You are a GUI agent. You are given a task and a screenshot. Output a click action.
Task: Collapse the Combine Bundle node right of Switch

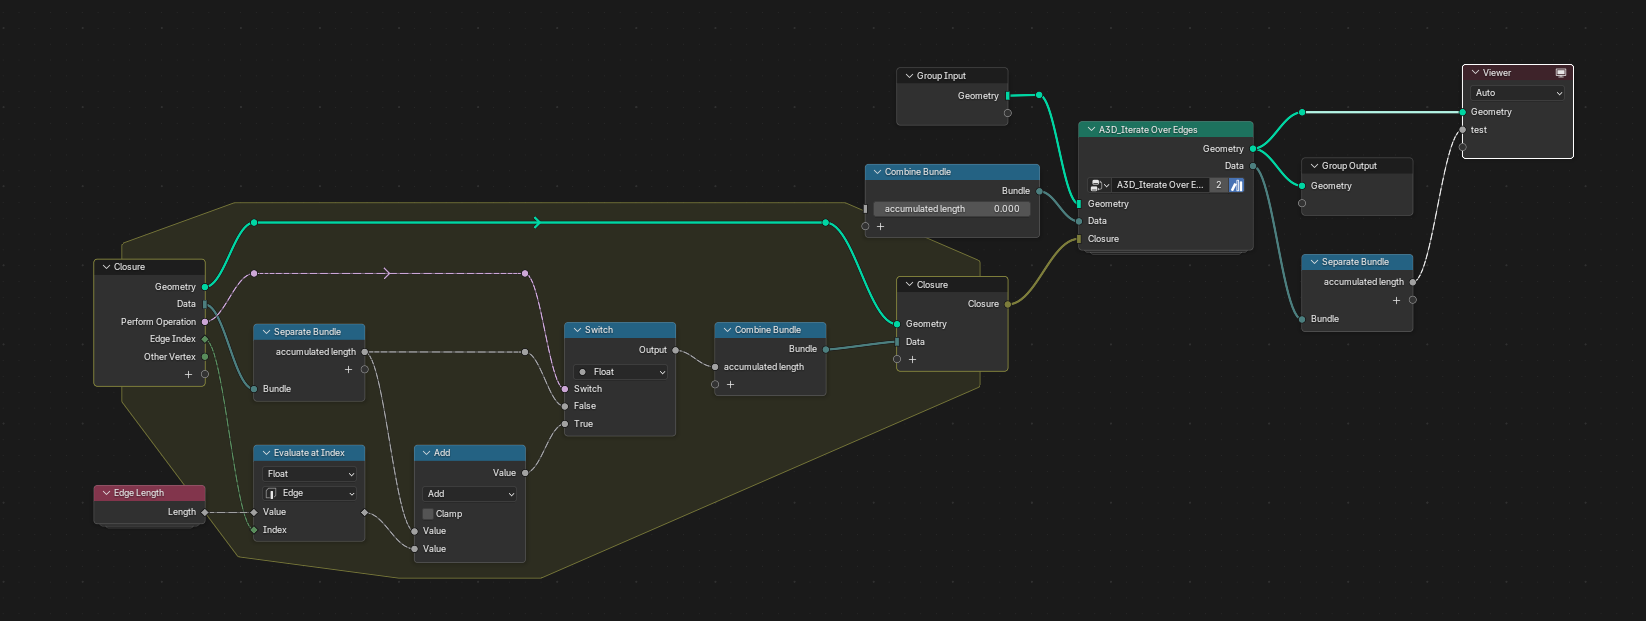(727, 330)
